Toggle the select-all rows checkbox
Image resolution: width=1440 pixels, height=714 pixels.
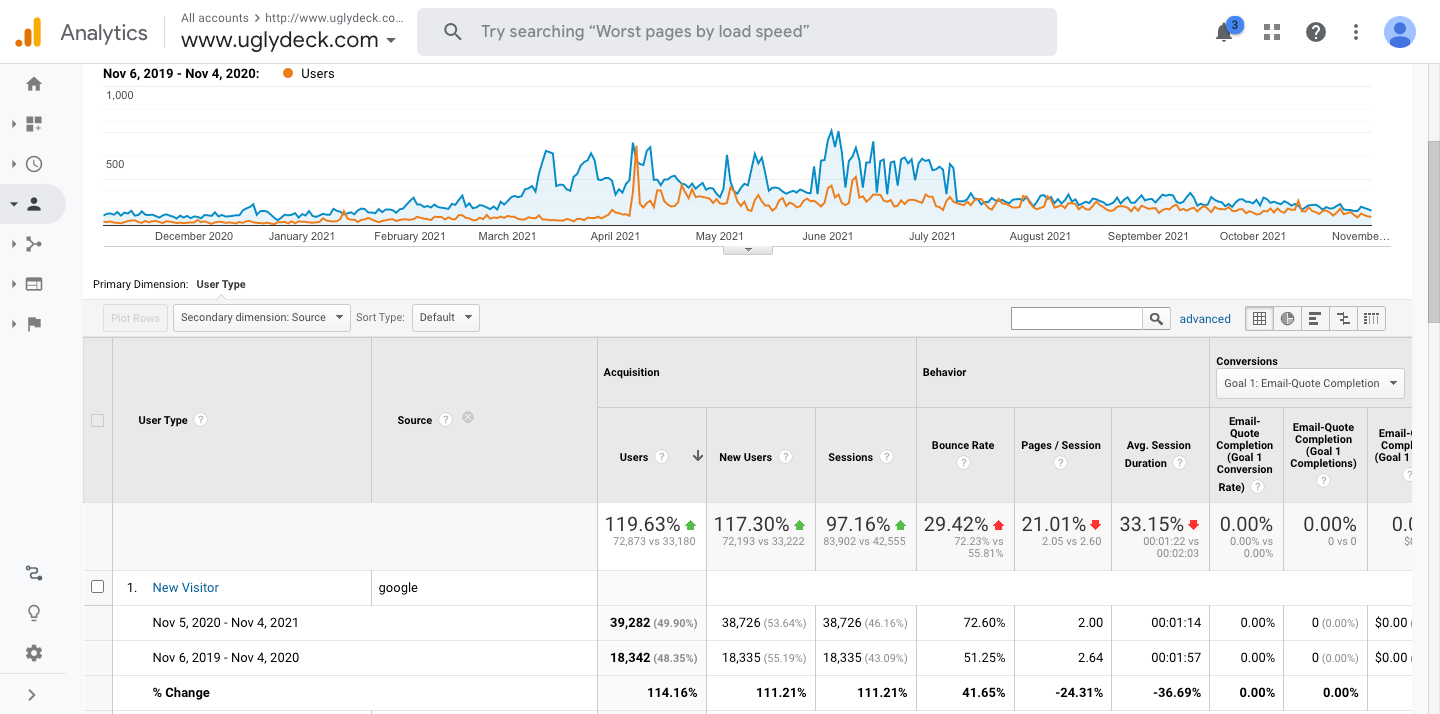pos(98,420)
